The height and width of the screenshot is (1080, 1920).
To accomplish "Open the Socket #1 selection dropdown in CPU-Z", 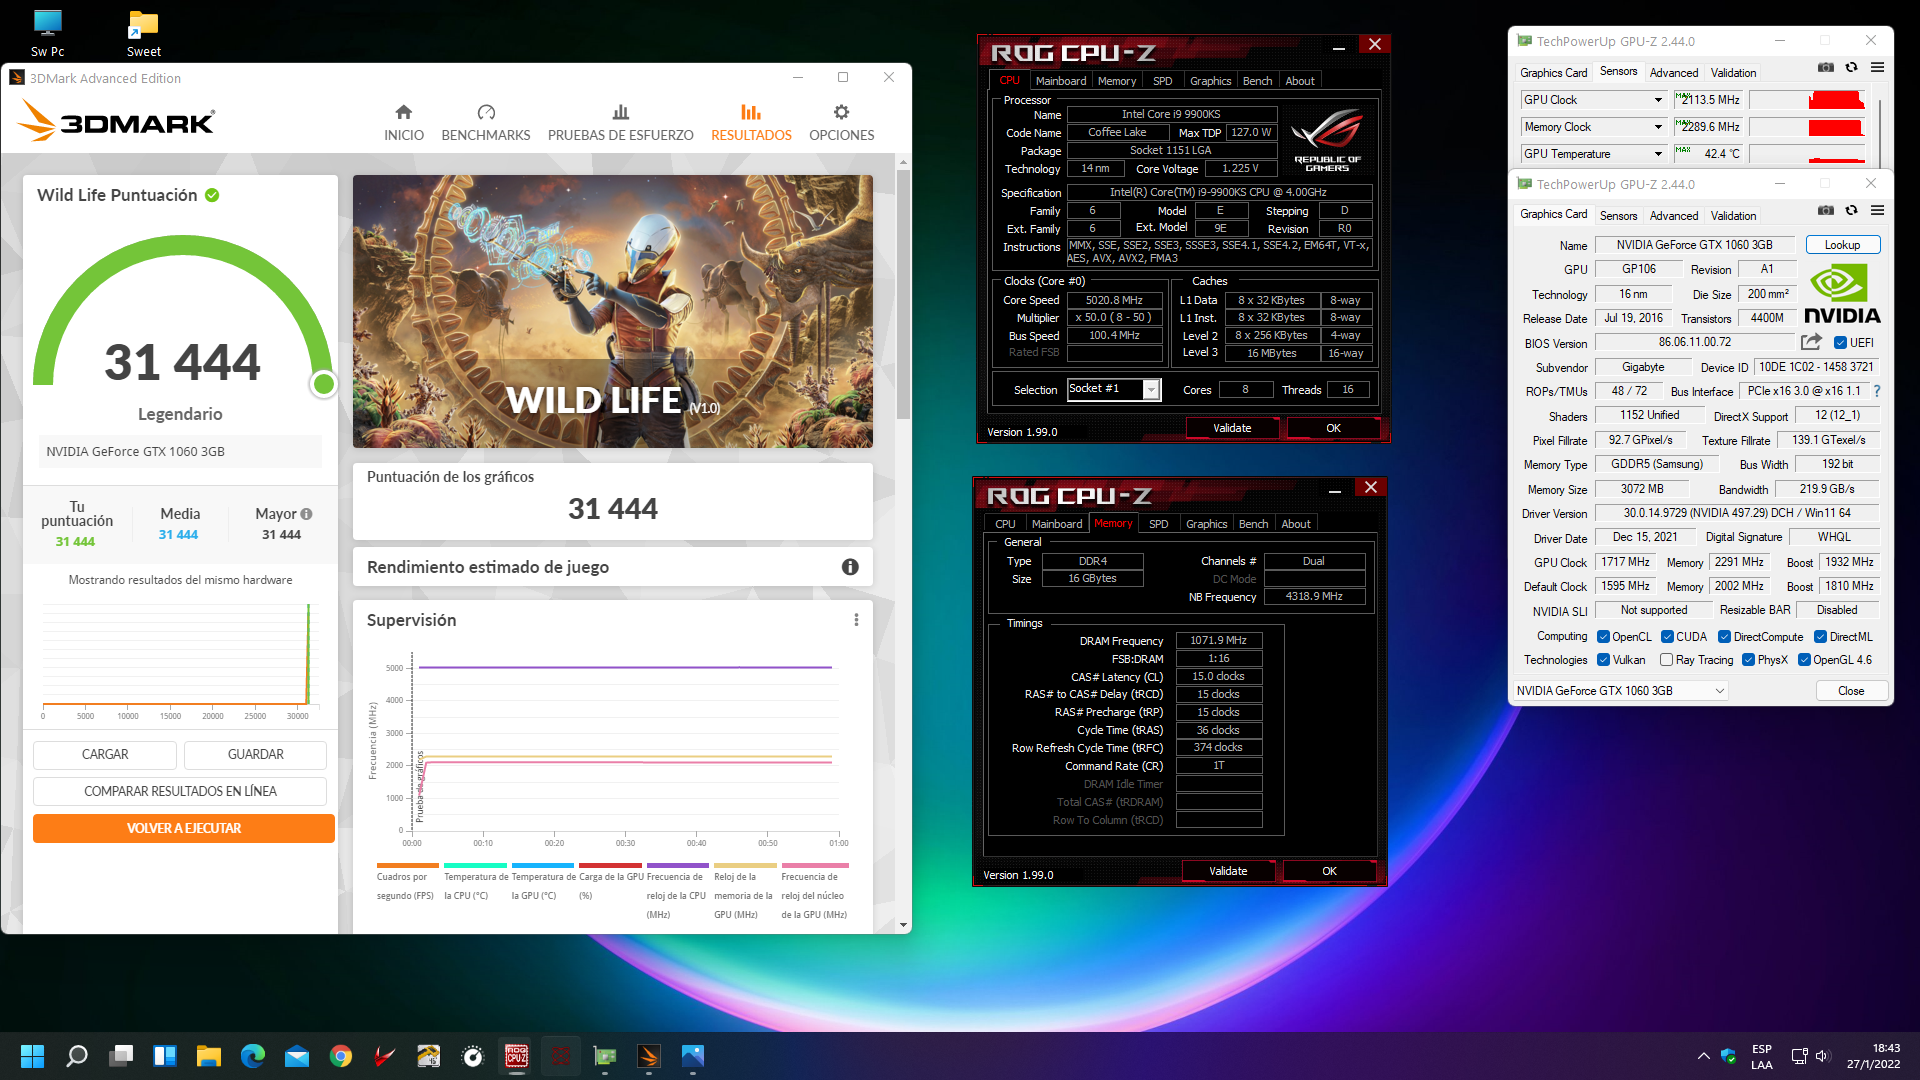I will click(1151, 389).
